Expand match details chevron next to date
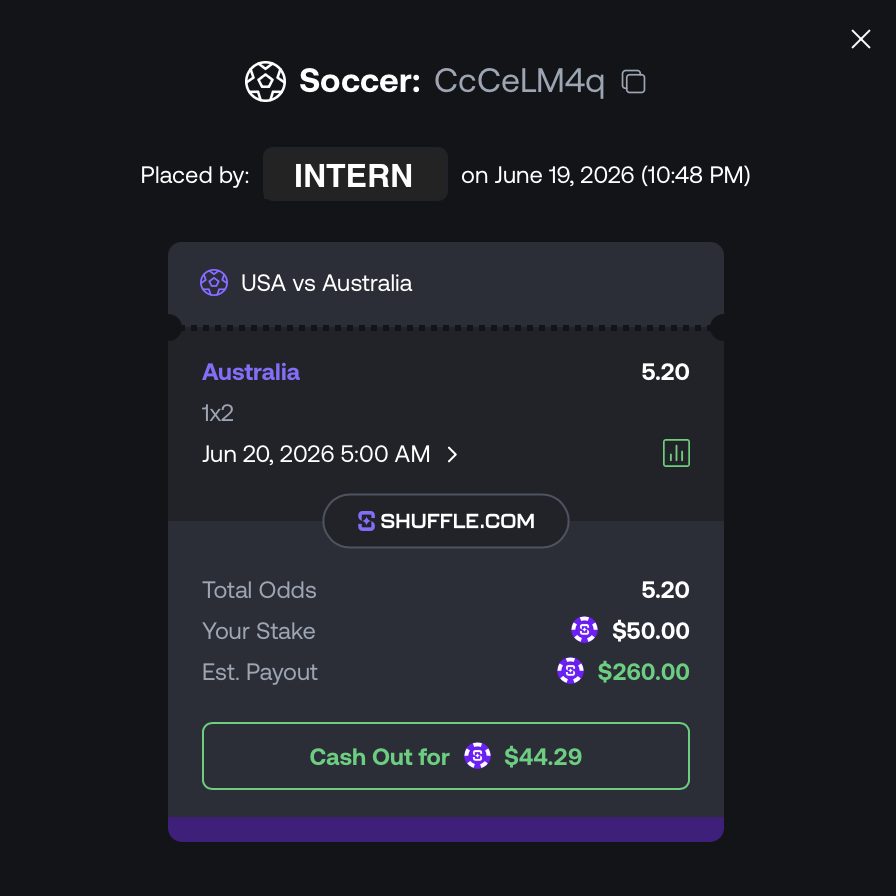 coord(452,455)
